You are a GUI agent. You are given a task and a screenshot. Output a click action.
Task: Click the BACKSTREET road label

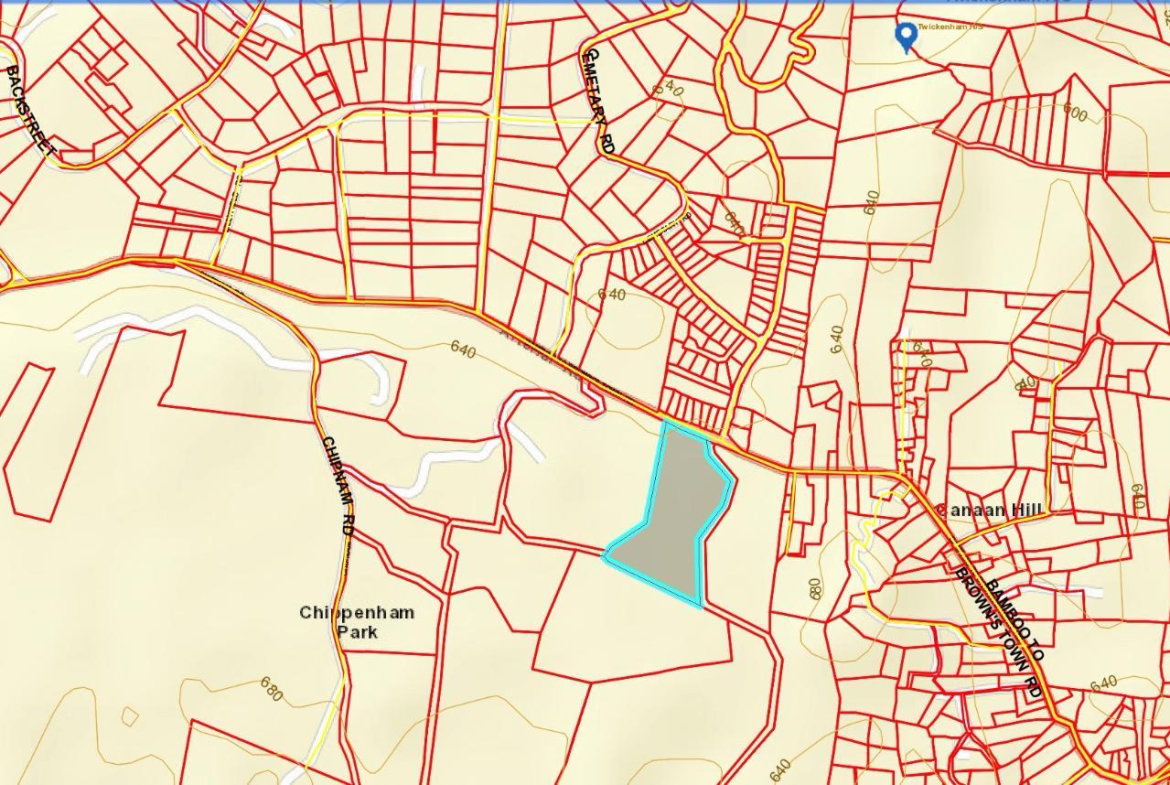tap(30, 112)
